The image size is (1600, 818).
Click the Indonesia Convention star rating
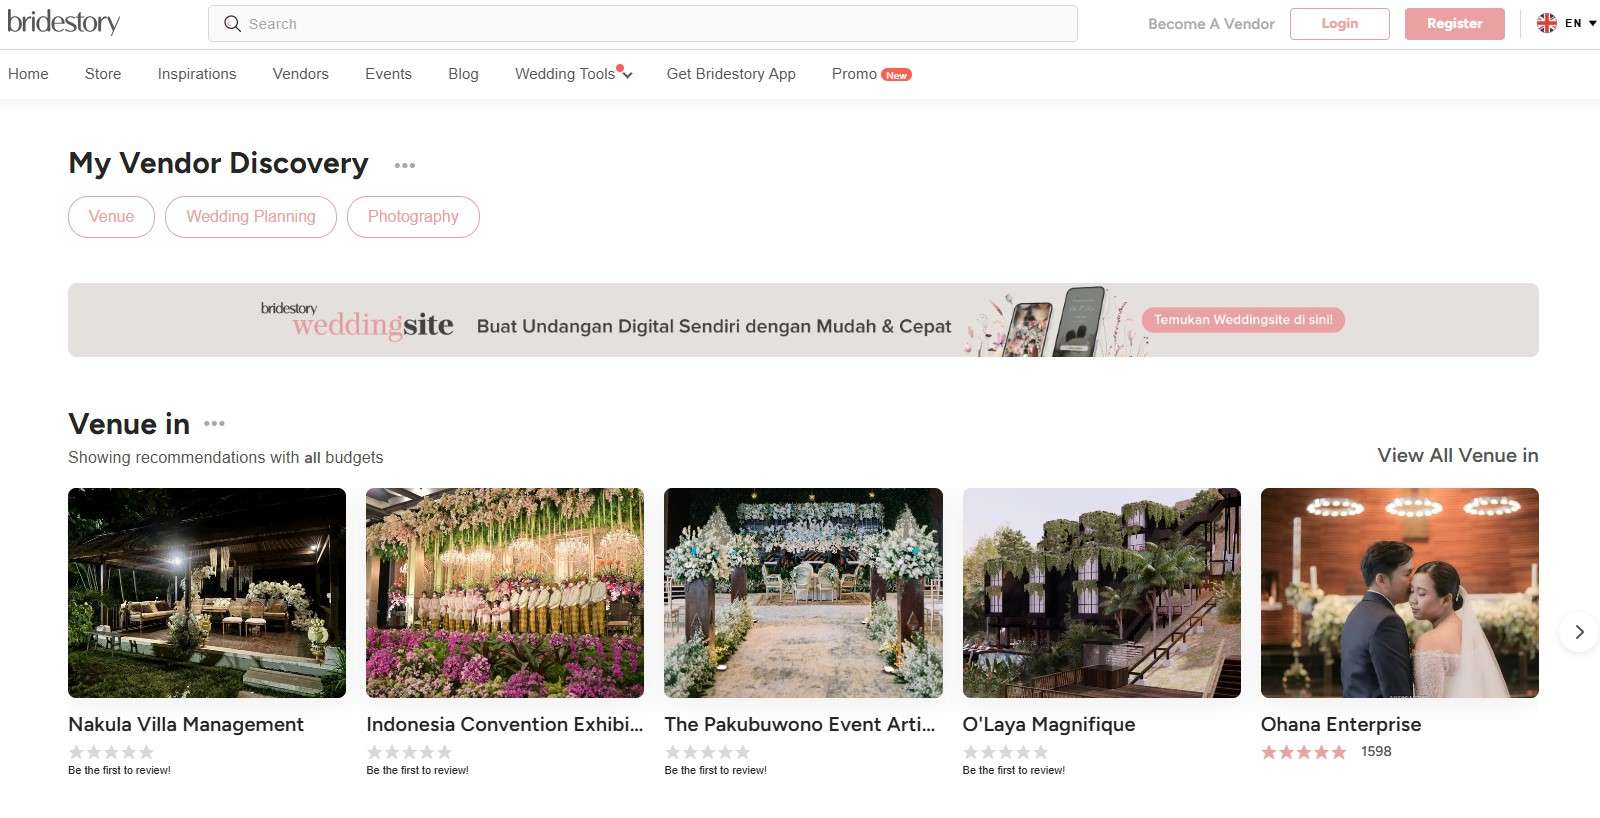coord(409,752)
